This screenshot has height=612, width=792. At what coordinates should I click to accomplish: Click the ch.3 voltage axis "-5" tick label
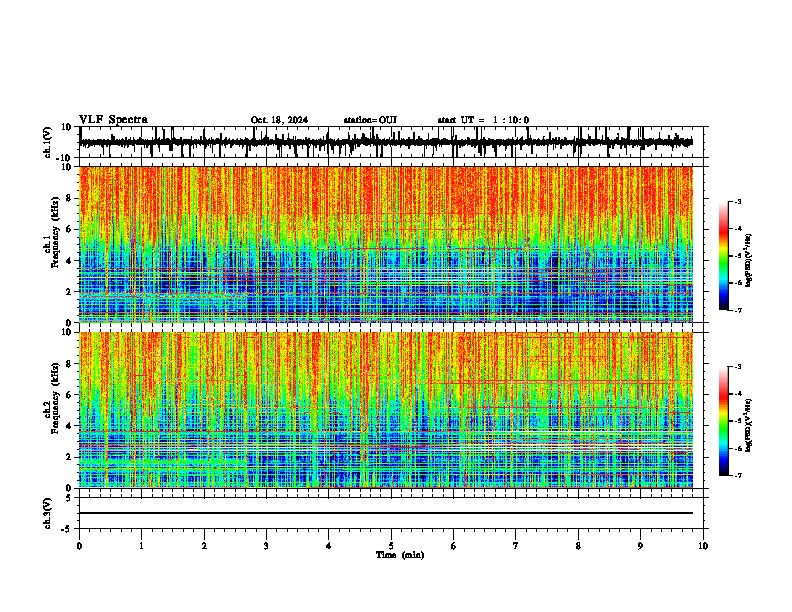click(67, 529)
